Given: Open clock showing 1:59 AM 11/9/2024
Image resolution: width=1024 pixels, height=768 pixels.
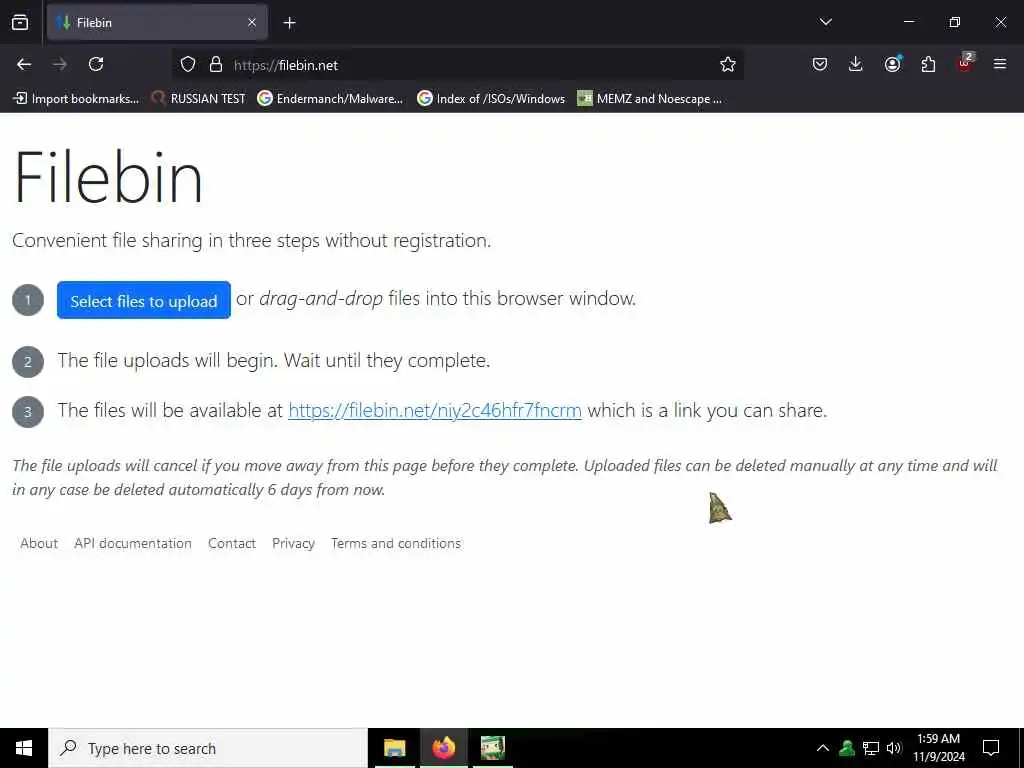Looking at the screenshot, I should pyautogui.click(x=939, y=748).
